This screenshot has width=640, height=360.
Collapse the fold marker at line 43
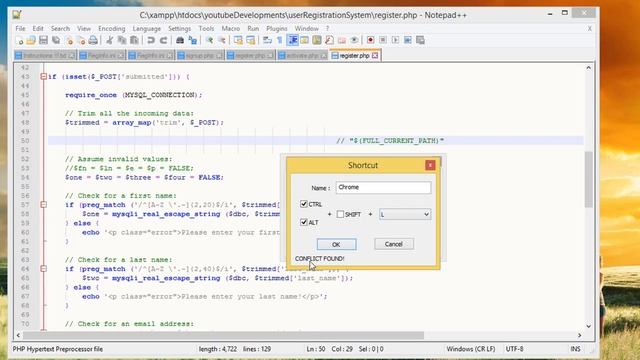(x=43, y=76)
